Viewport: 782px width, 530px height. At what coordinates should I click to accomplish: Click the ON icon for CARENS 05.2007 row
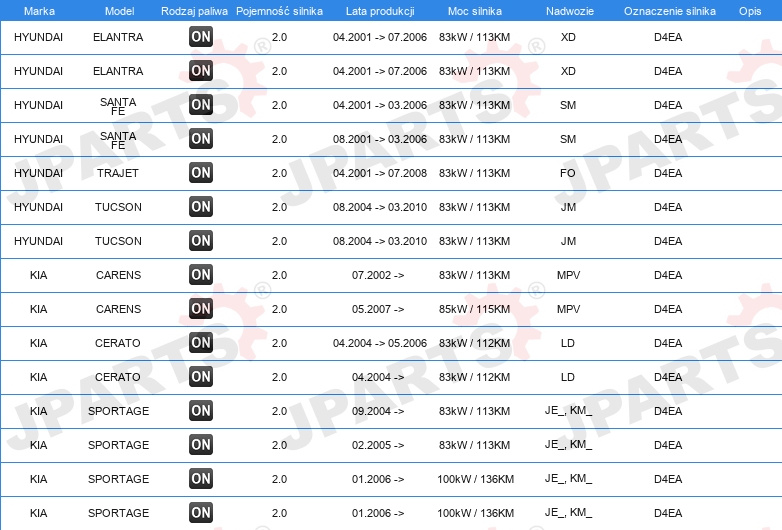(201, 309)
